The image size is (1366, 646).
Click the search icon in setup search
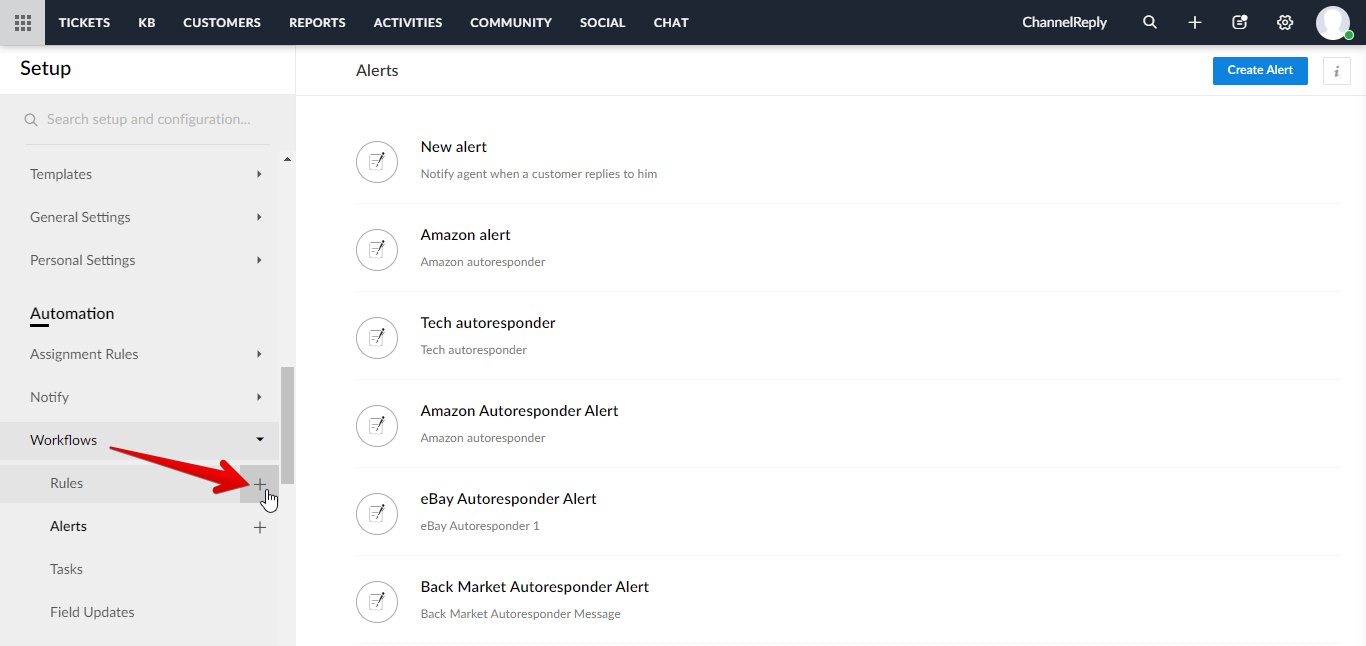pos(31,119)
